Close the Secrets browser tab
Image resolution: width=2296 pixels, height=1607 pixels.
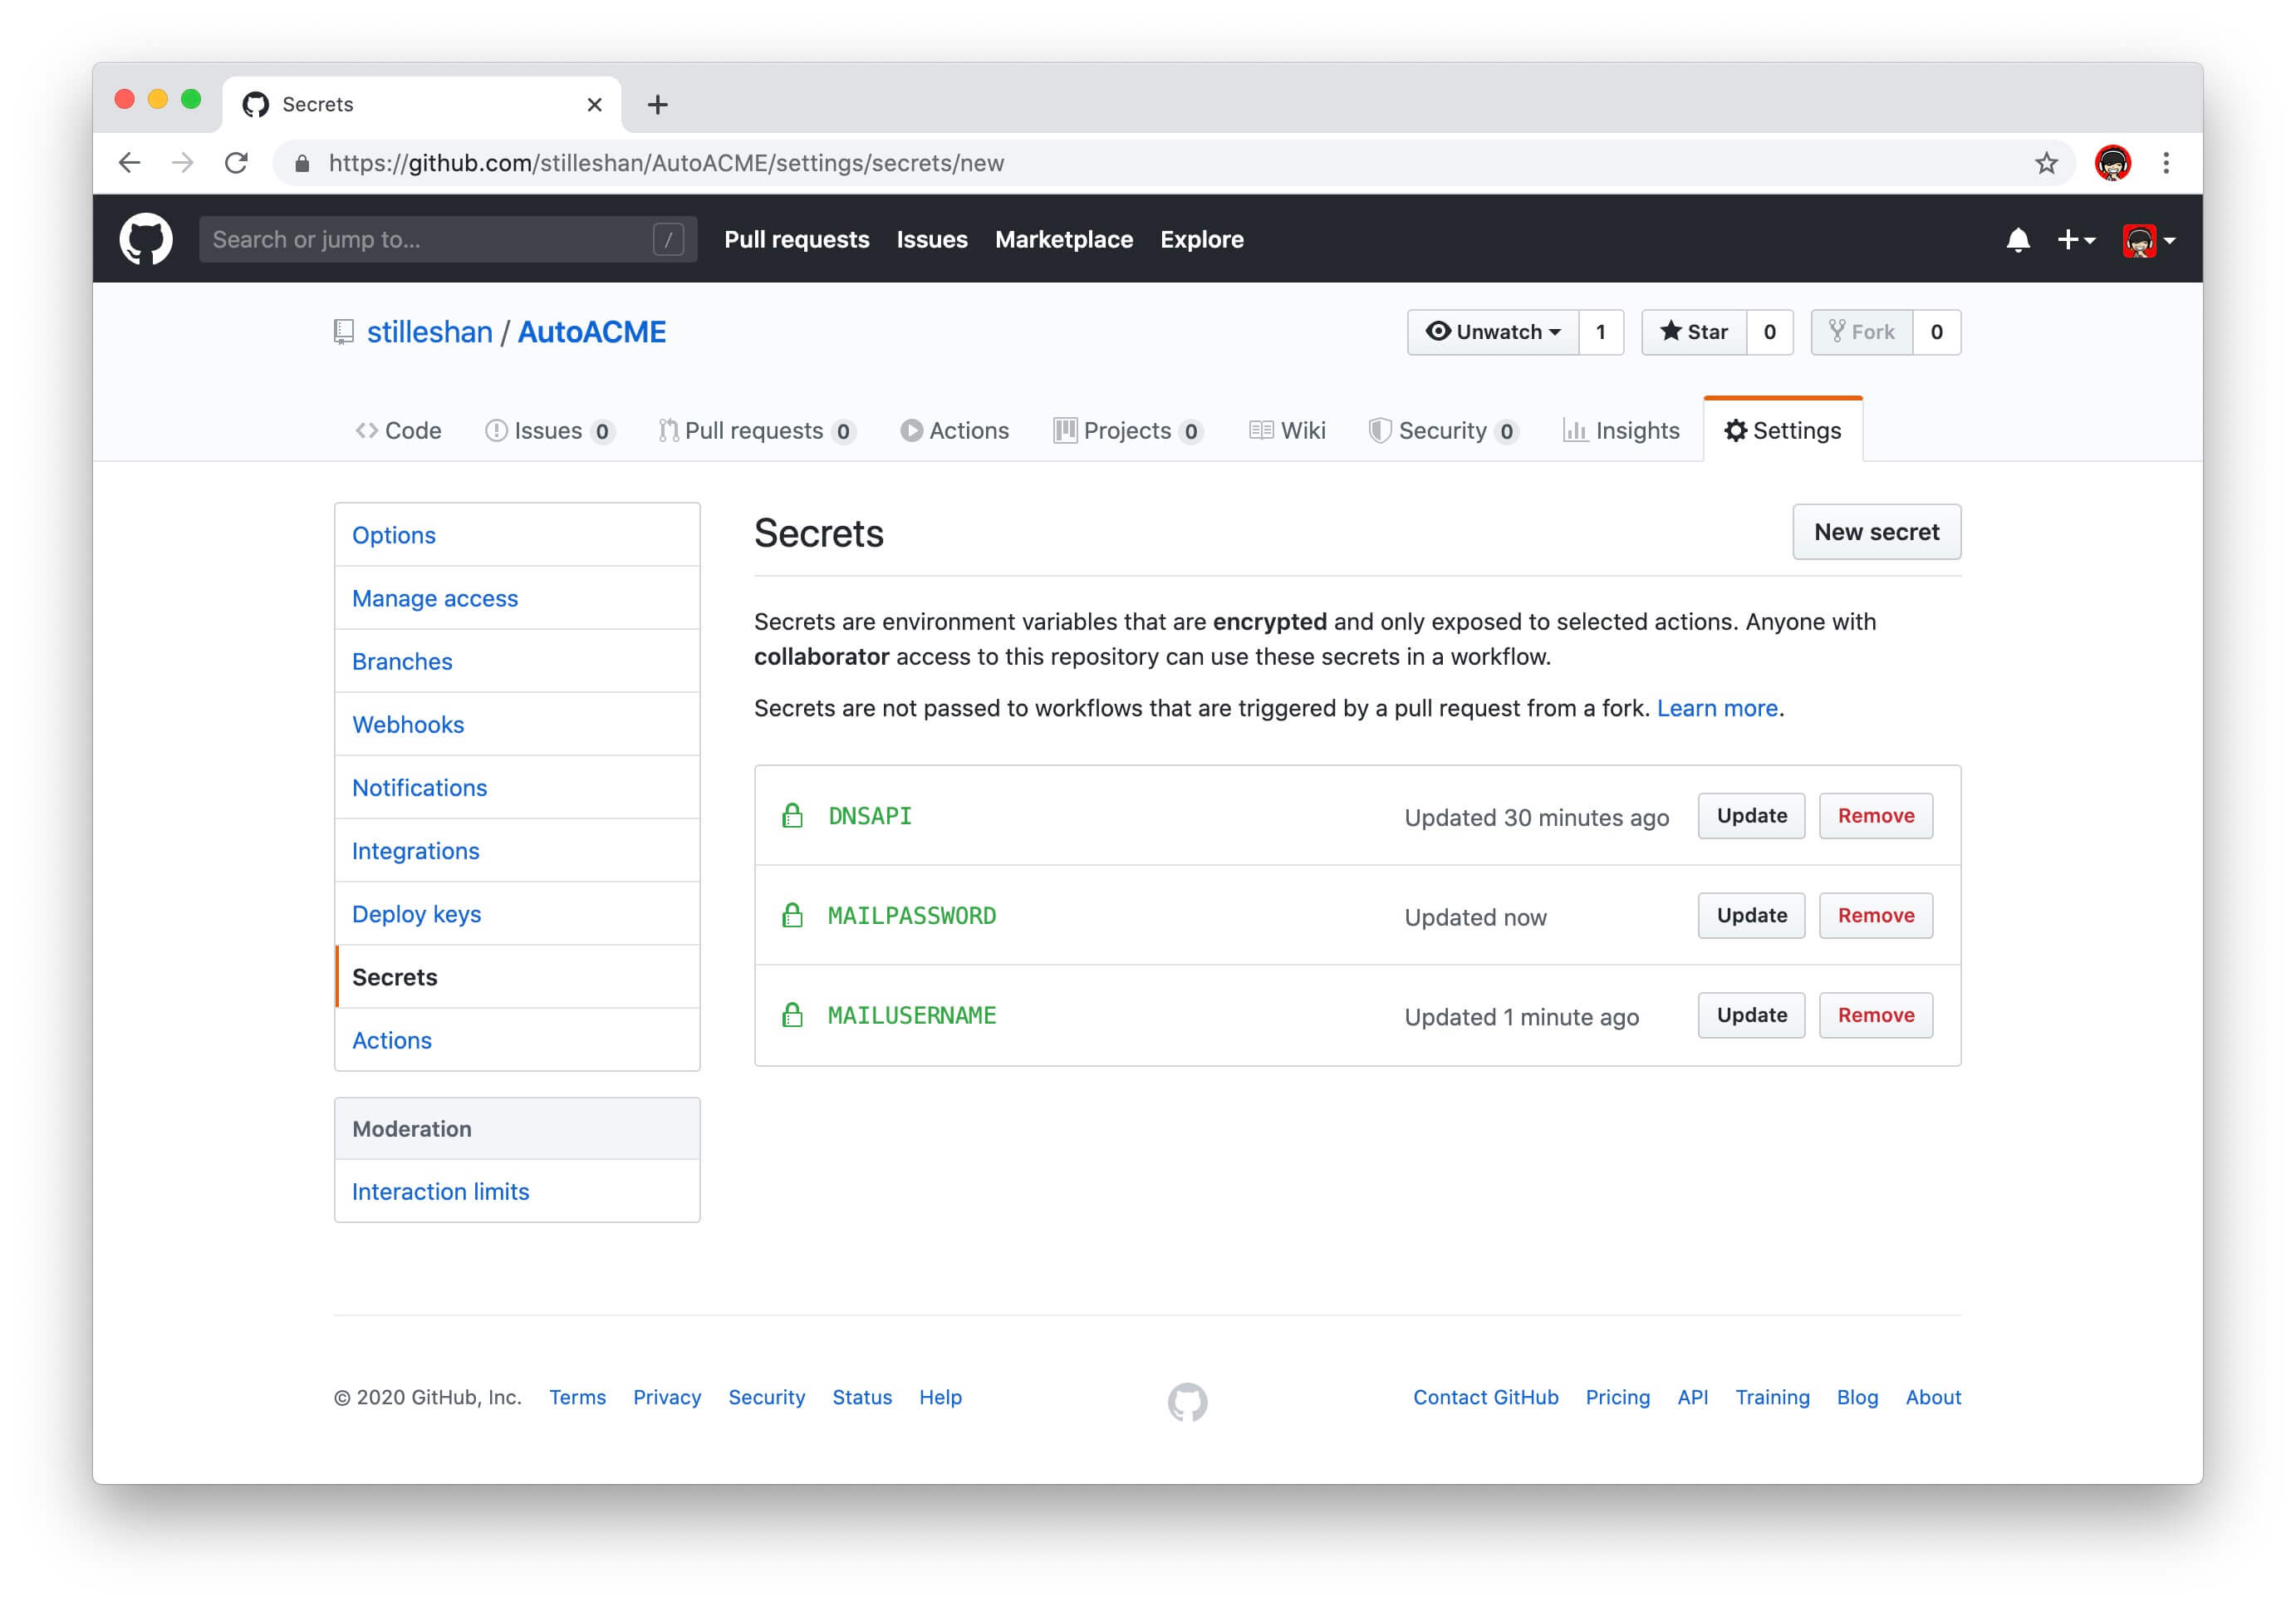594,105
